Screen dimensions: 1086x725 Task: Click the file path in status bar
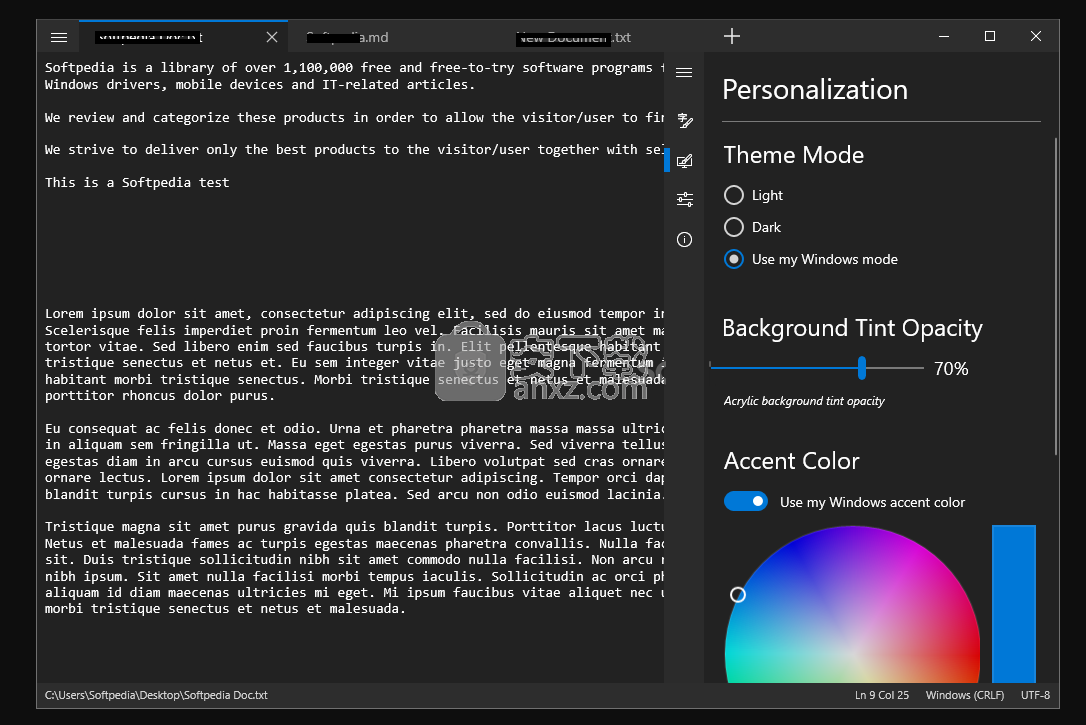pos(157,695)
